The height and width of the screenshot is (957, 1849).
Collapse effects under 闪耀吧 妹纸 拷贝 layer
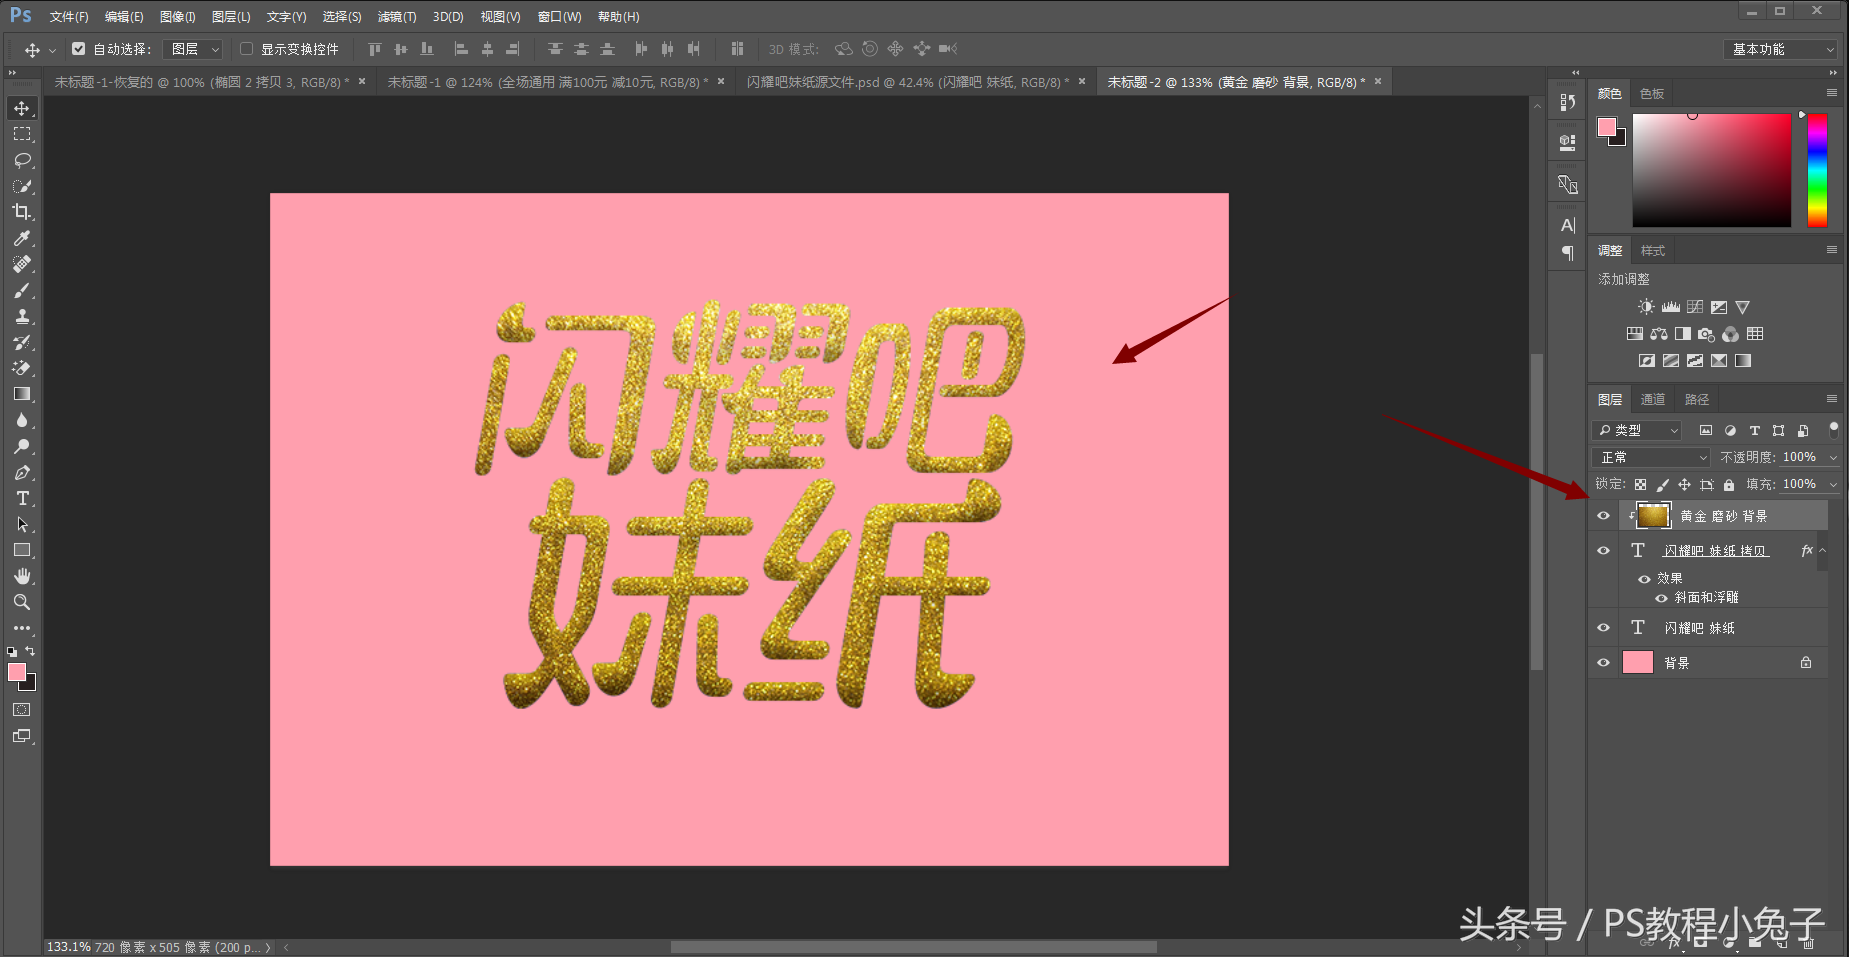(1823, 549)
